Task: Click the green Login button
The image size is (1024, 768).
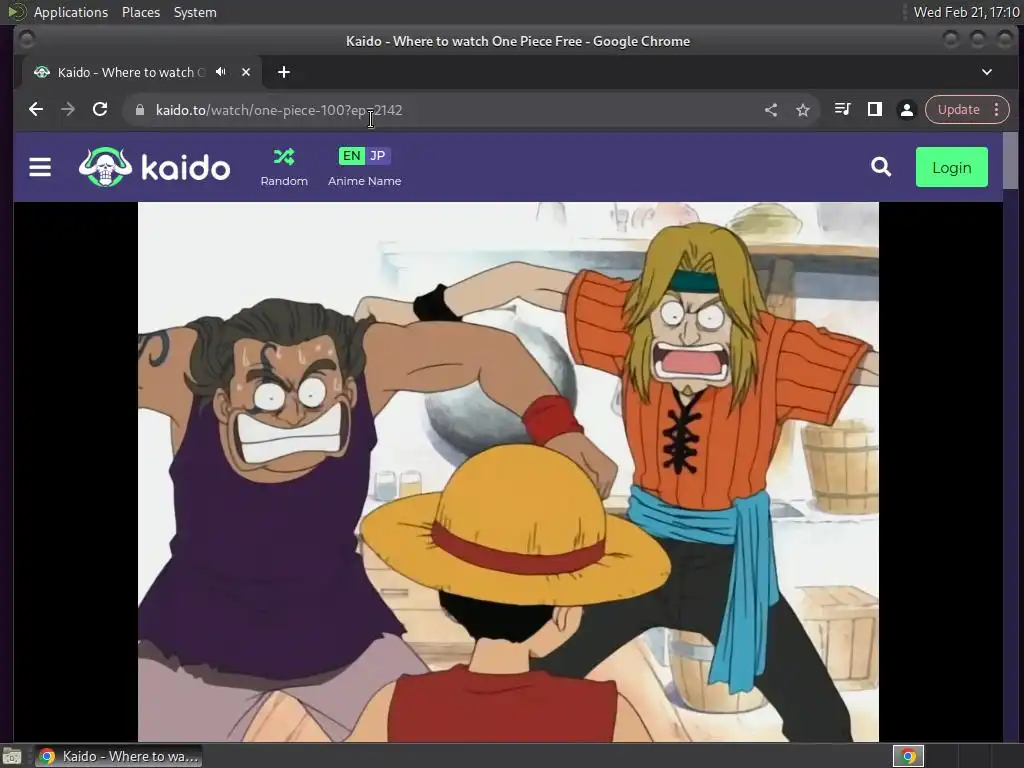Action: pyautogui.click(x=952, y=167)
